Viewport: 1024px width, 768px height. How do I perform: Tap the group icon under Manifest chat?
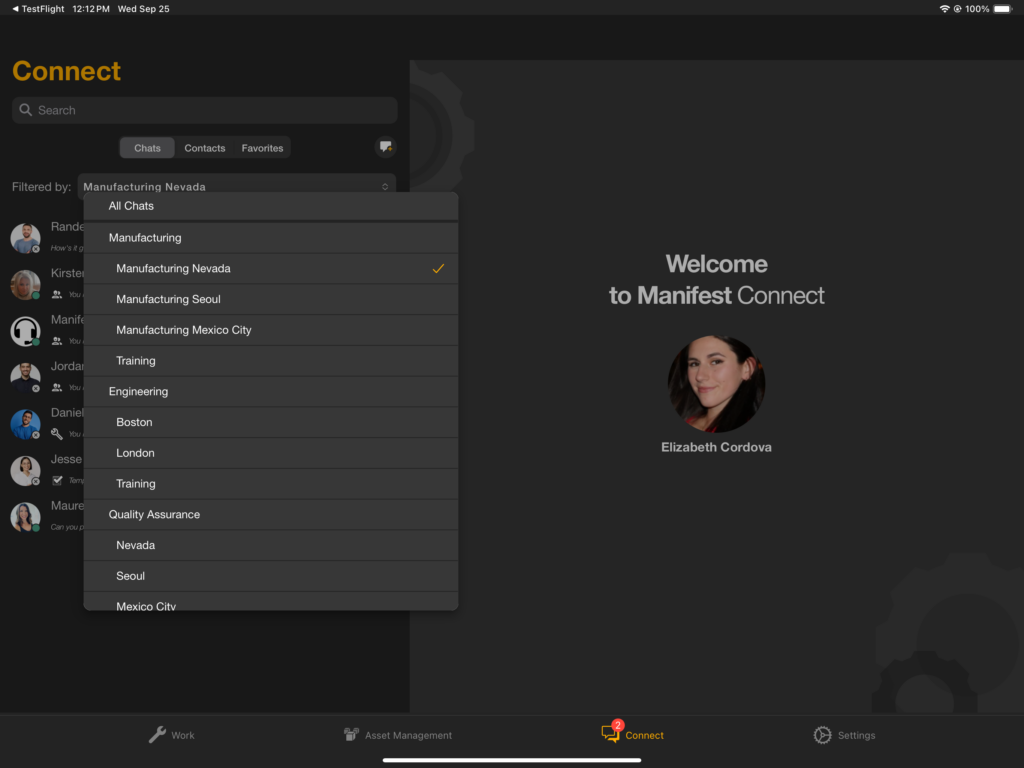pos(57,341)
